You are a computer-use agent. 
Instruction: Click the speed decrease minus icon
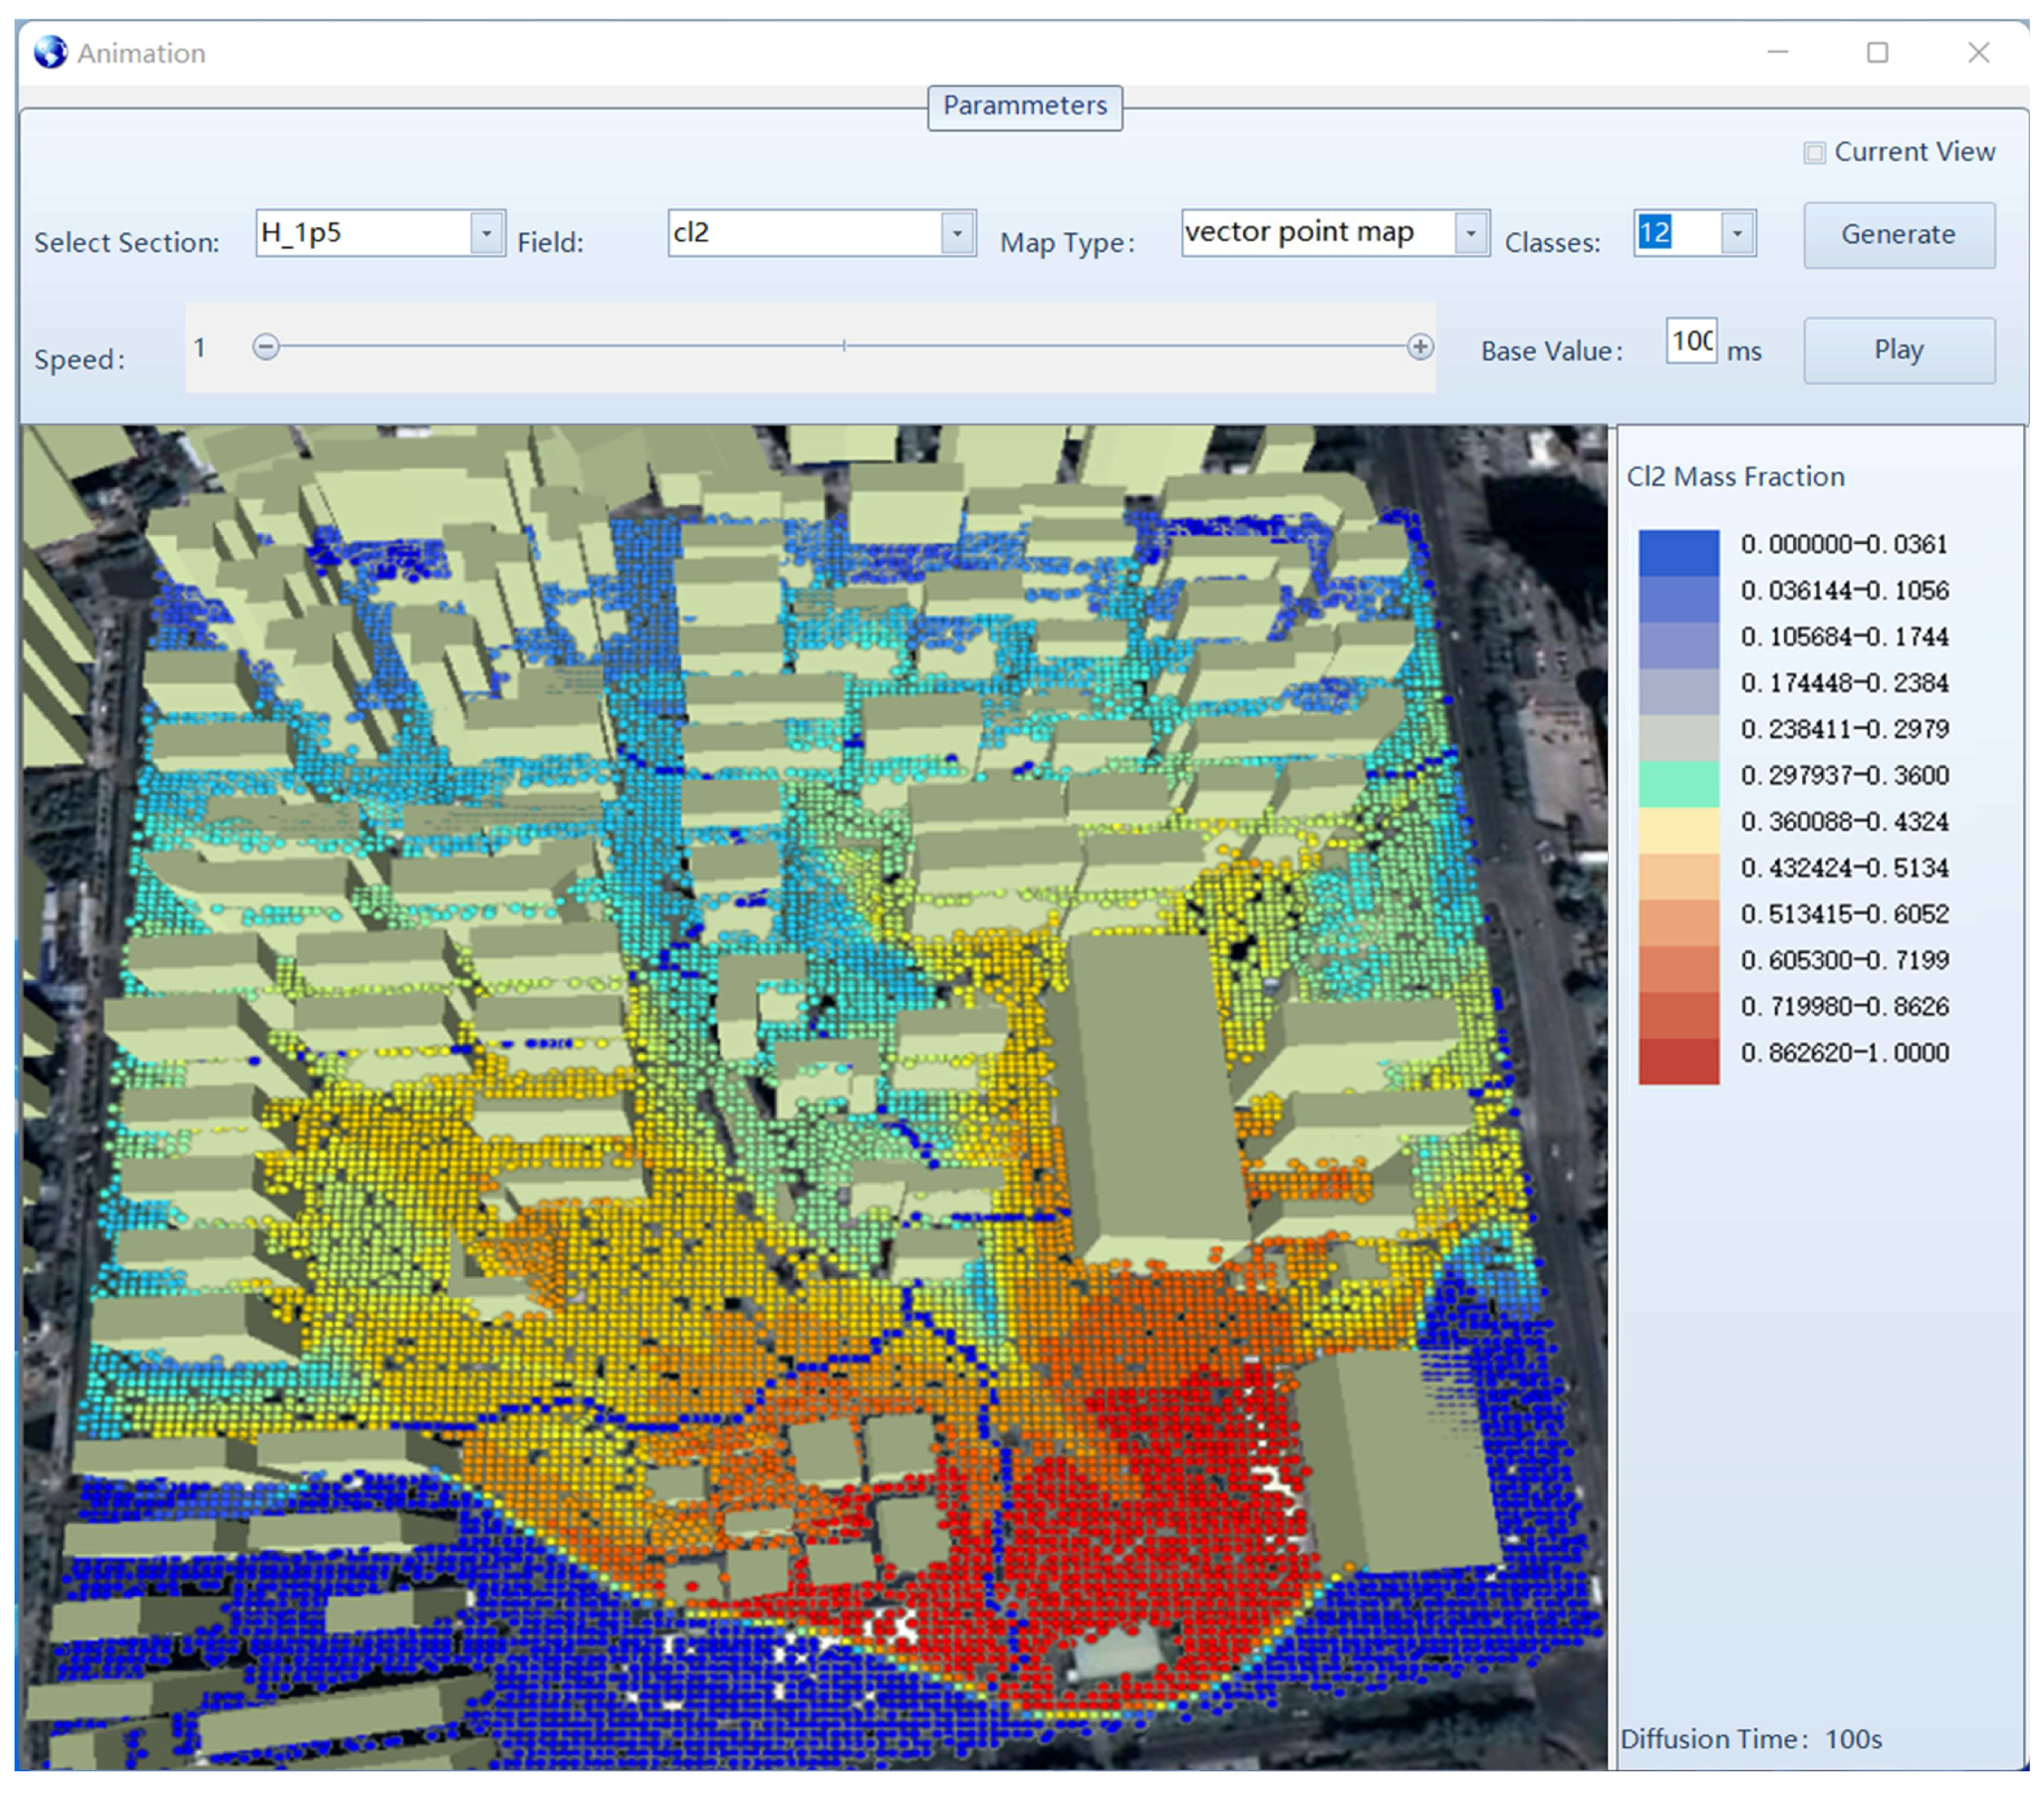tap(266, 347)
